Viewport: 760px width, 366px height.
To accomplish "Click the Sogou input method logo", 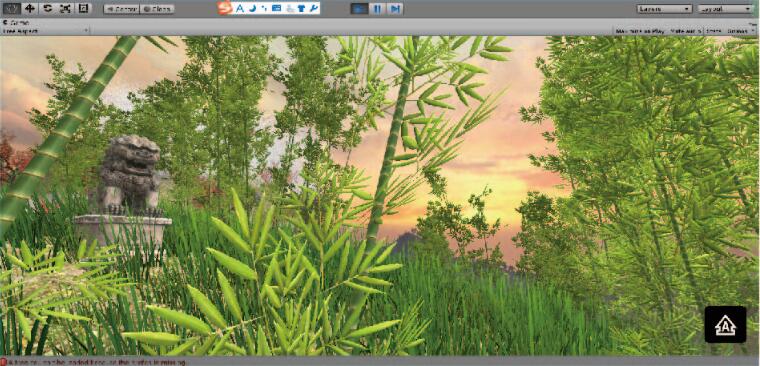I will [224, 8].
